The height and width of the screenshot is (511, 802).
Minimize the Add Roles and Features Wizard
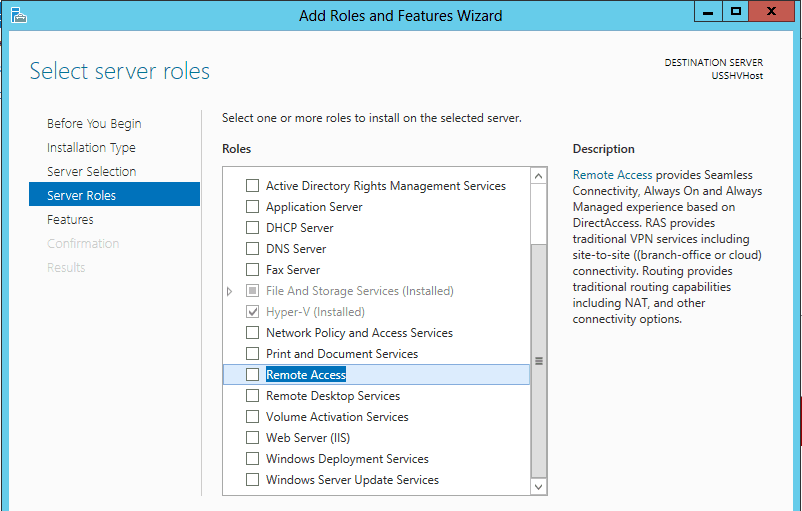tap(708, 11)
